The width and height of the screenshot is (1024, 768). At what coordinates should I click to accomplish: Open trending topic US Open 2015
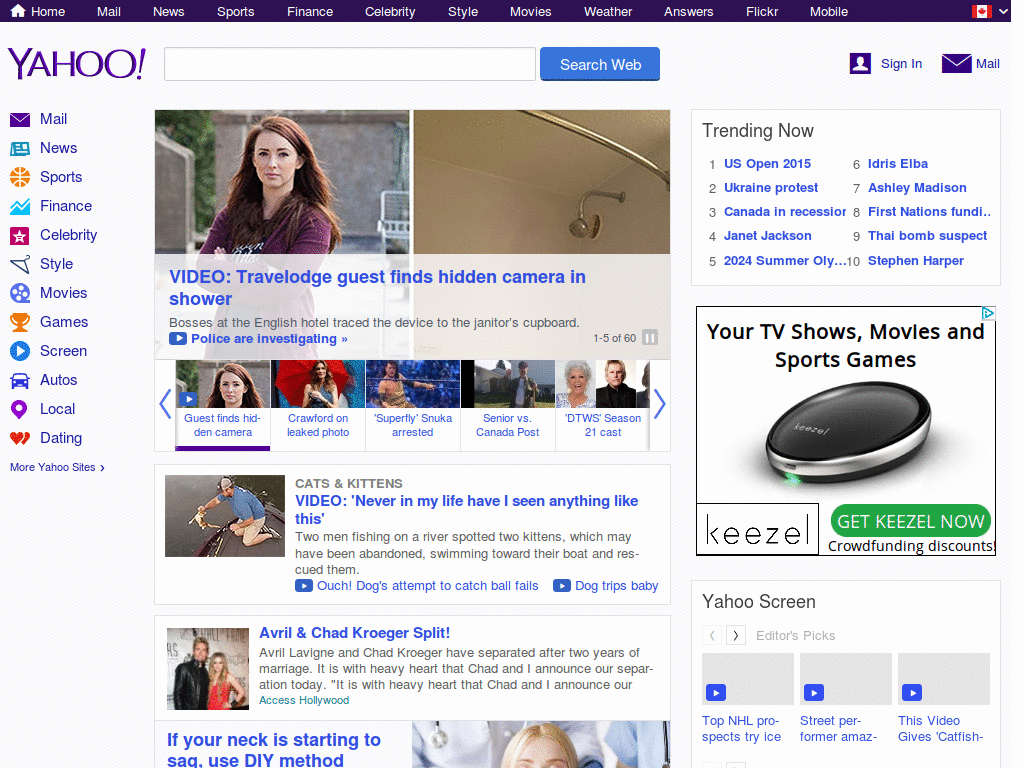767,164
